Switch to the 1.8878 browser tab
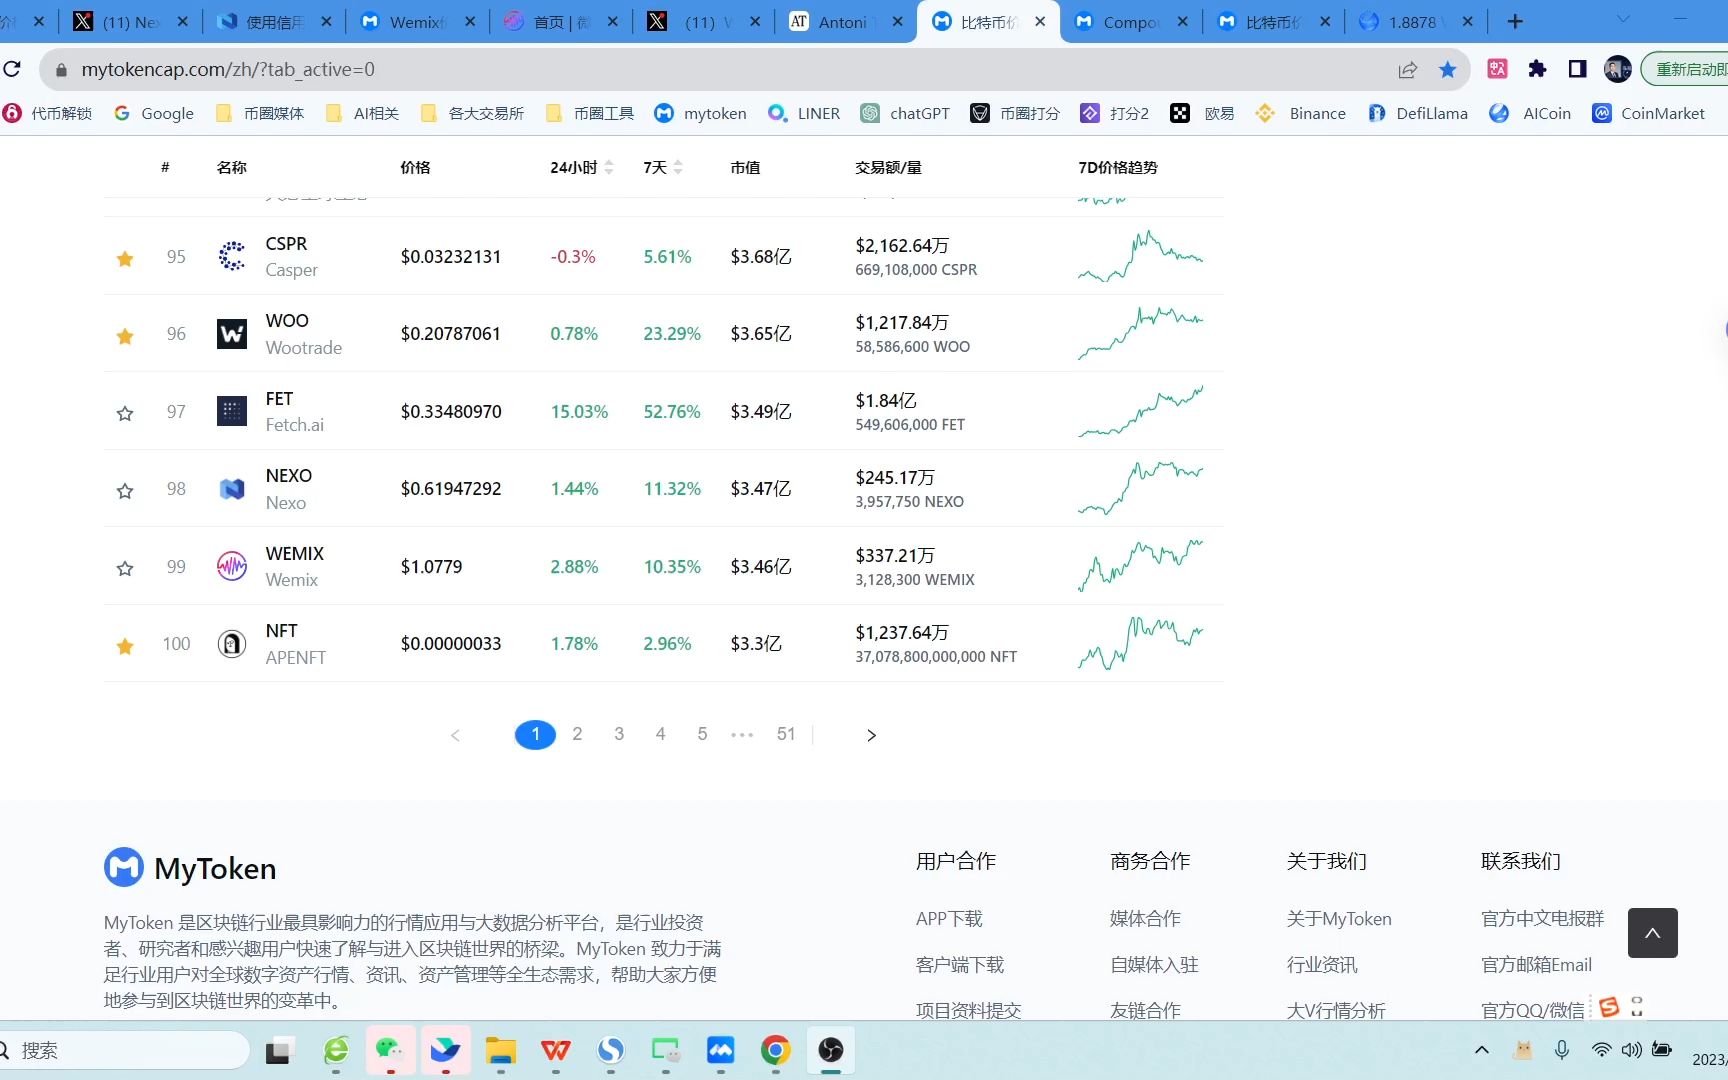 click(x=1415, y=21)
